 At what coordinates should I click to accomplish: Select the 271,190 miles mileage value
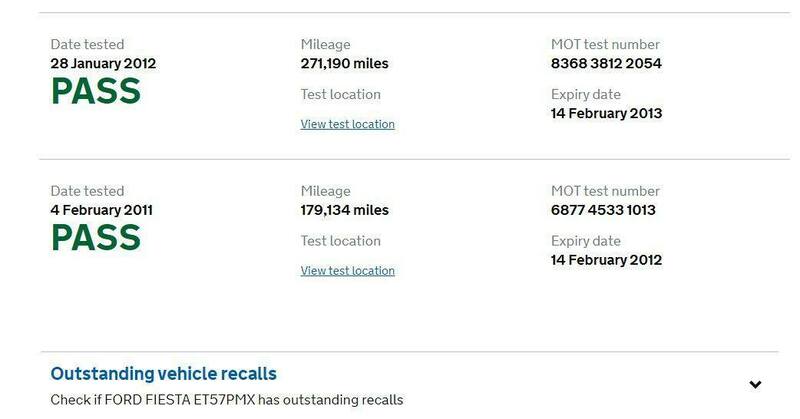344,64
